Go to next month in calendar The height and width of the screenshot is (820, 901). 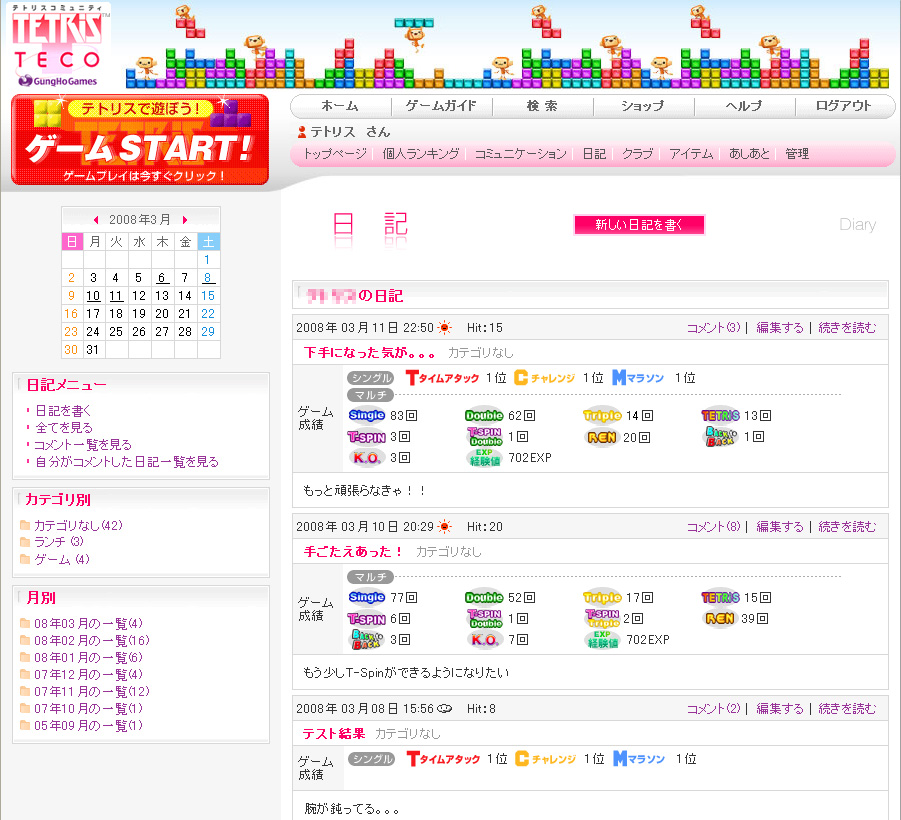pos(184,220)
